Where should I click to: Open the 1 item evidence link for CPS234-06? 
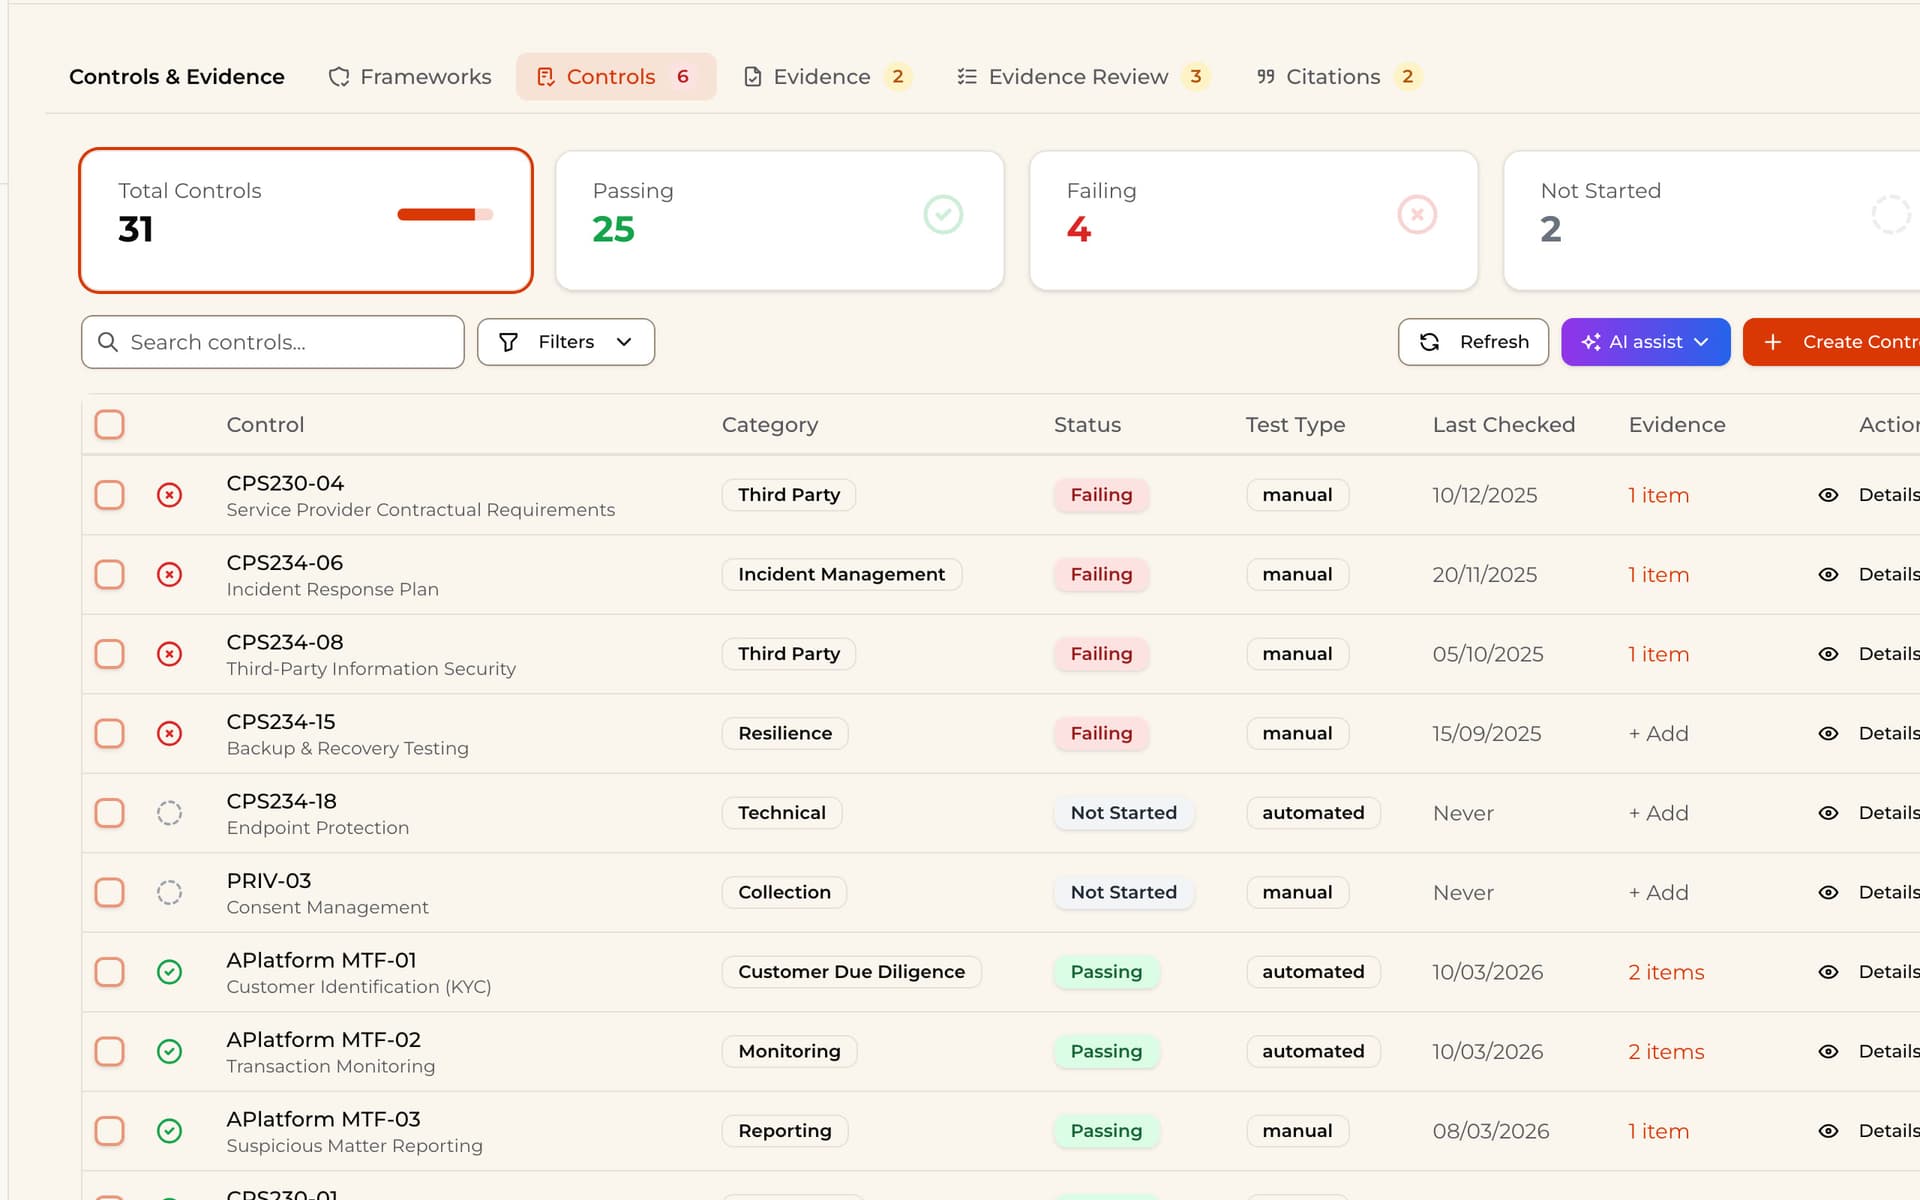point(1658,575)
